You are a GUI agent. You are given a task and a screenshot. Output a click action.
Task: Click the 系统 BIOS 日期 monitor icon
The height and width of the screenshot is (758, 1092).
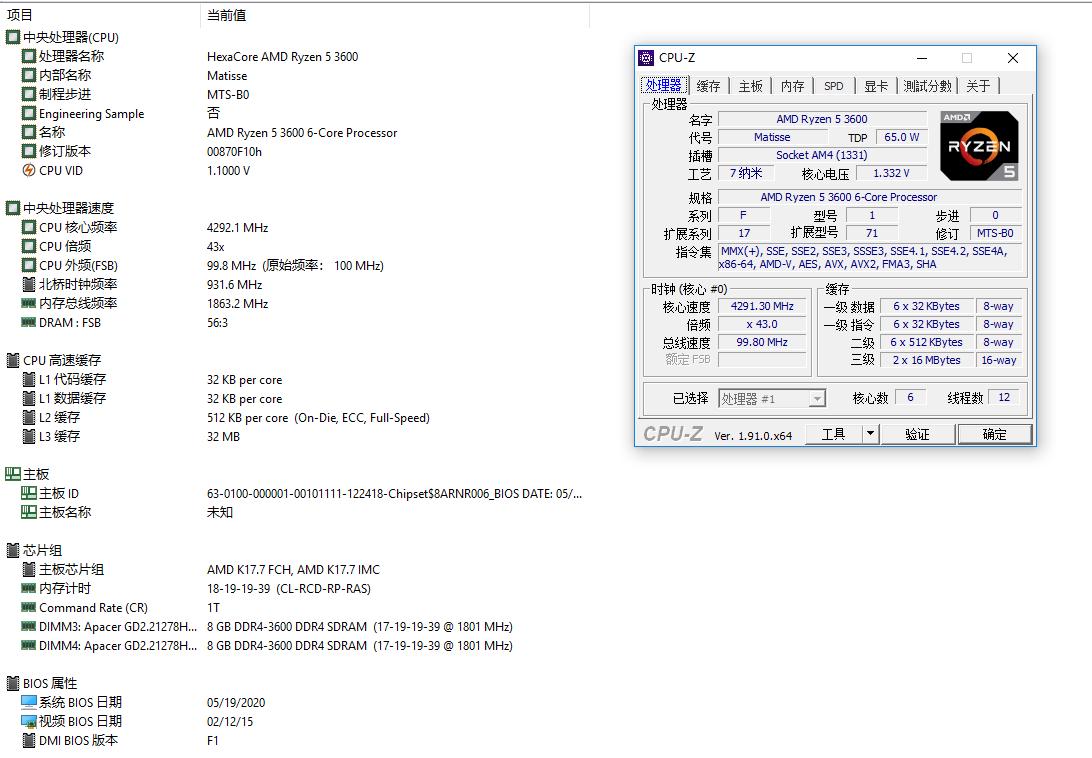tap(29, 703)
